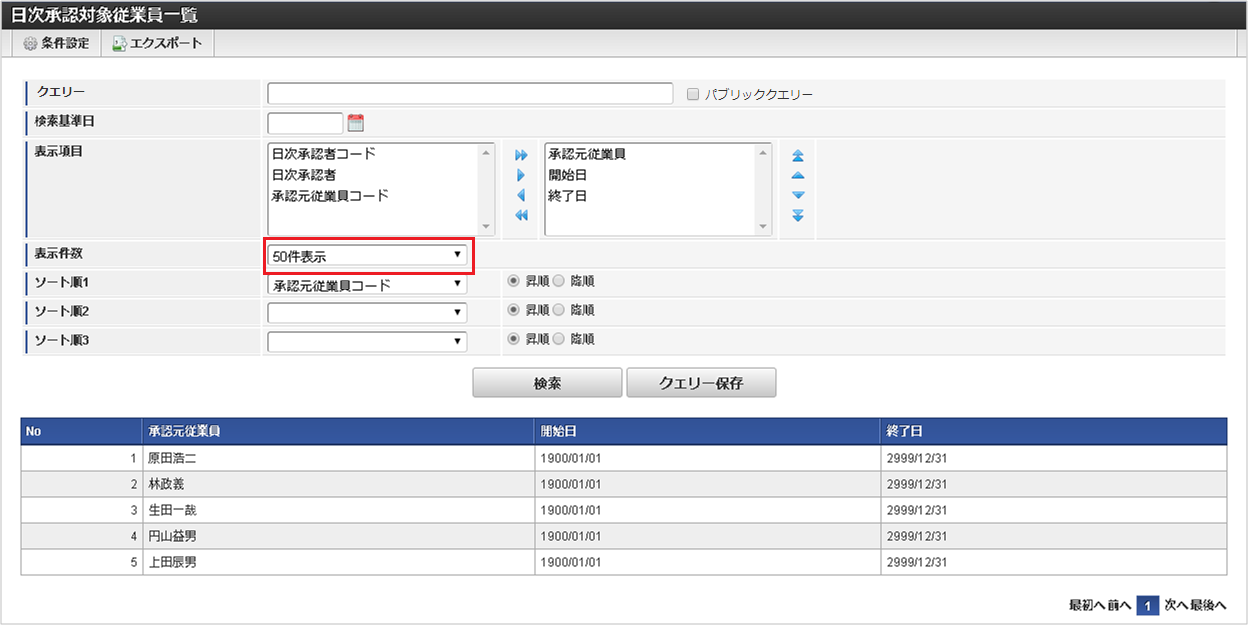Screen dimensions: 1248x625
Task: Go to 次へ page link
Action: click(x=1176, y=605)
